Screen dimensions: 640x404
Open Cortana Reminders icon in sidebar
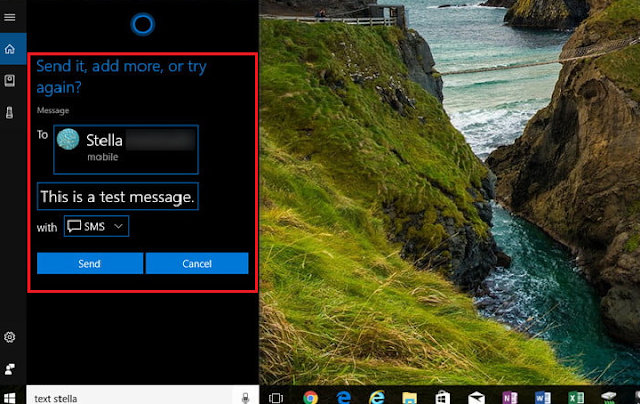click(x=9, y=112)
